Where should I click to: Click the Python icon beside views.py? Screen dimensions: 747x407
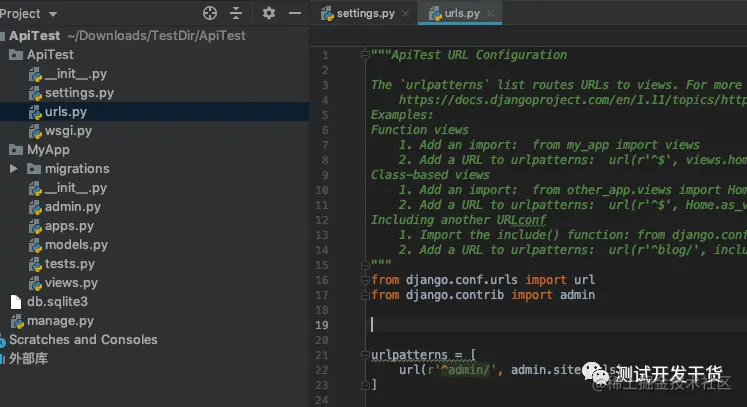(x=35, y=284)
